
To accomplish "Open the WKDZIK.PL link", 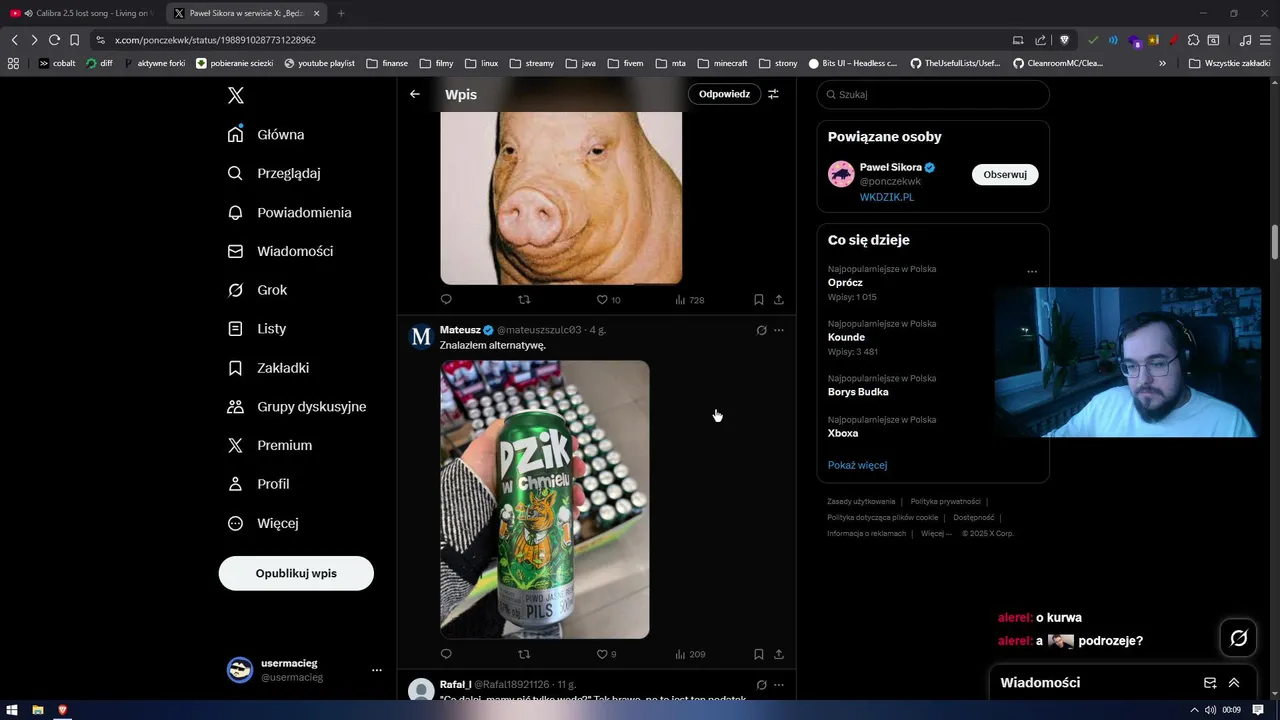I will coord(886,197).
